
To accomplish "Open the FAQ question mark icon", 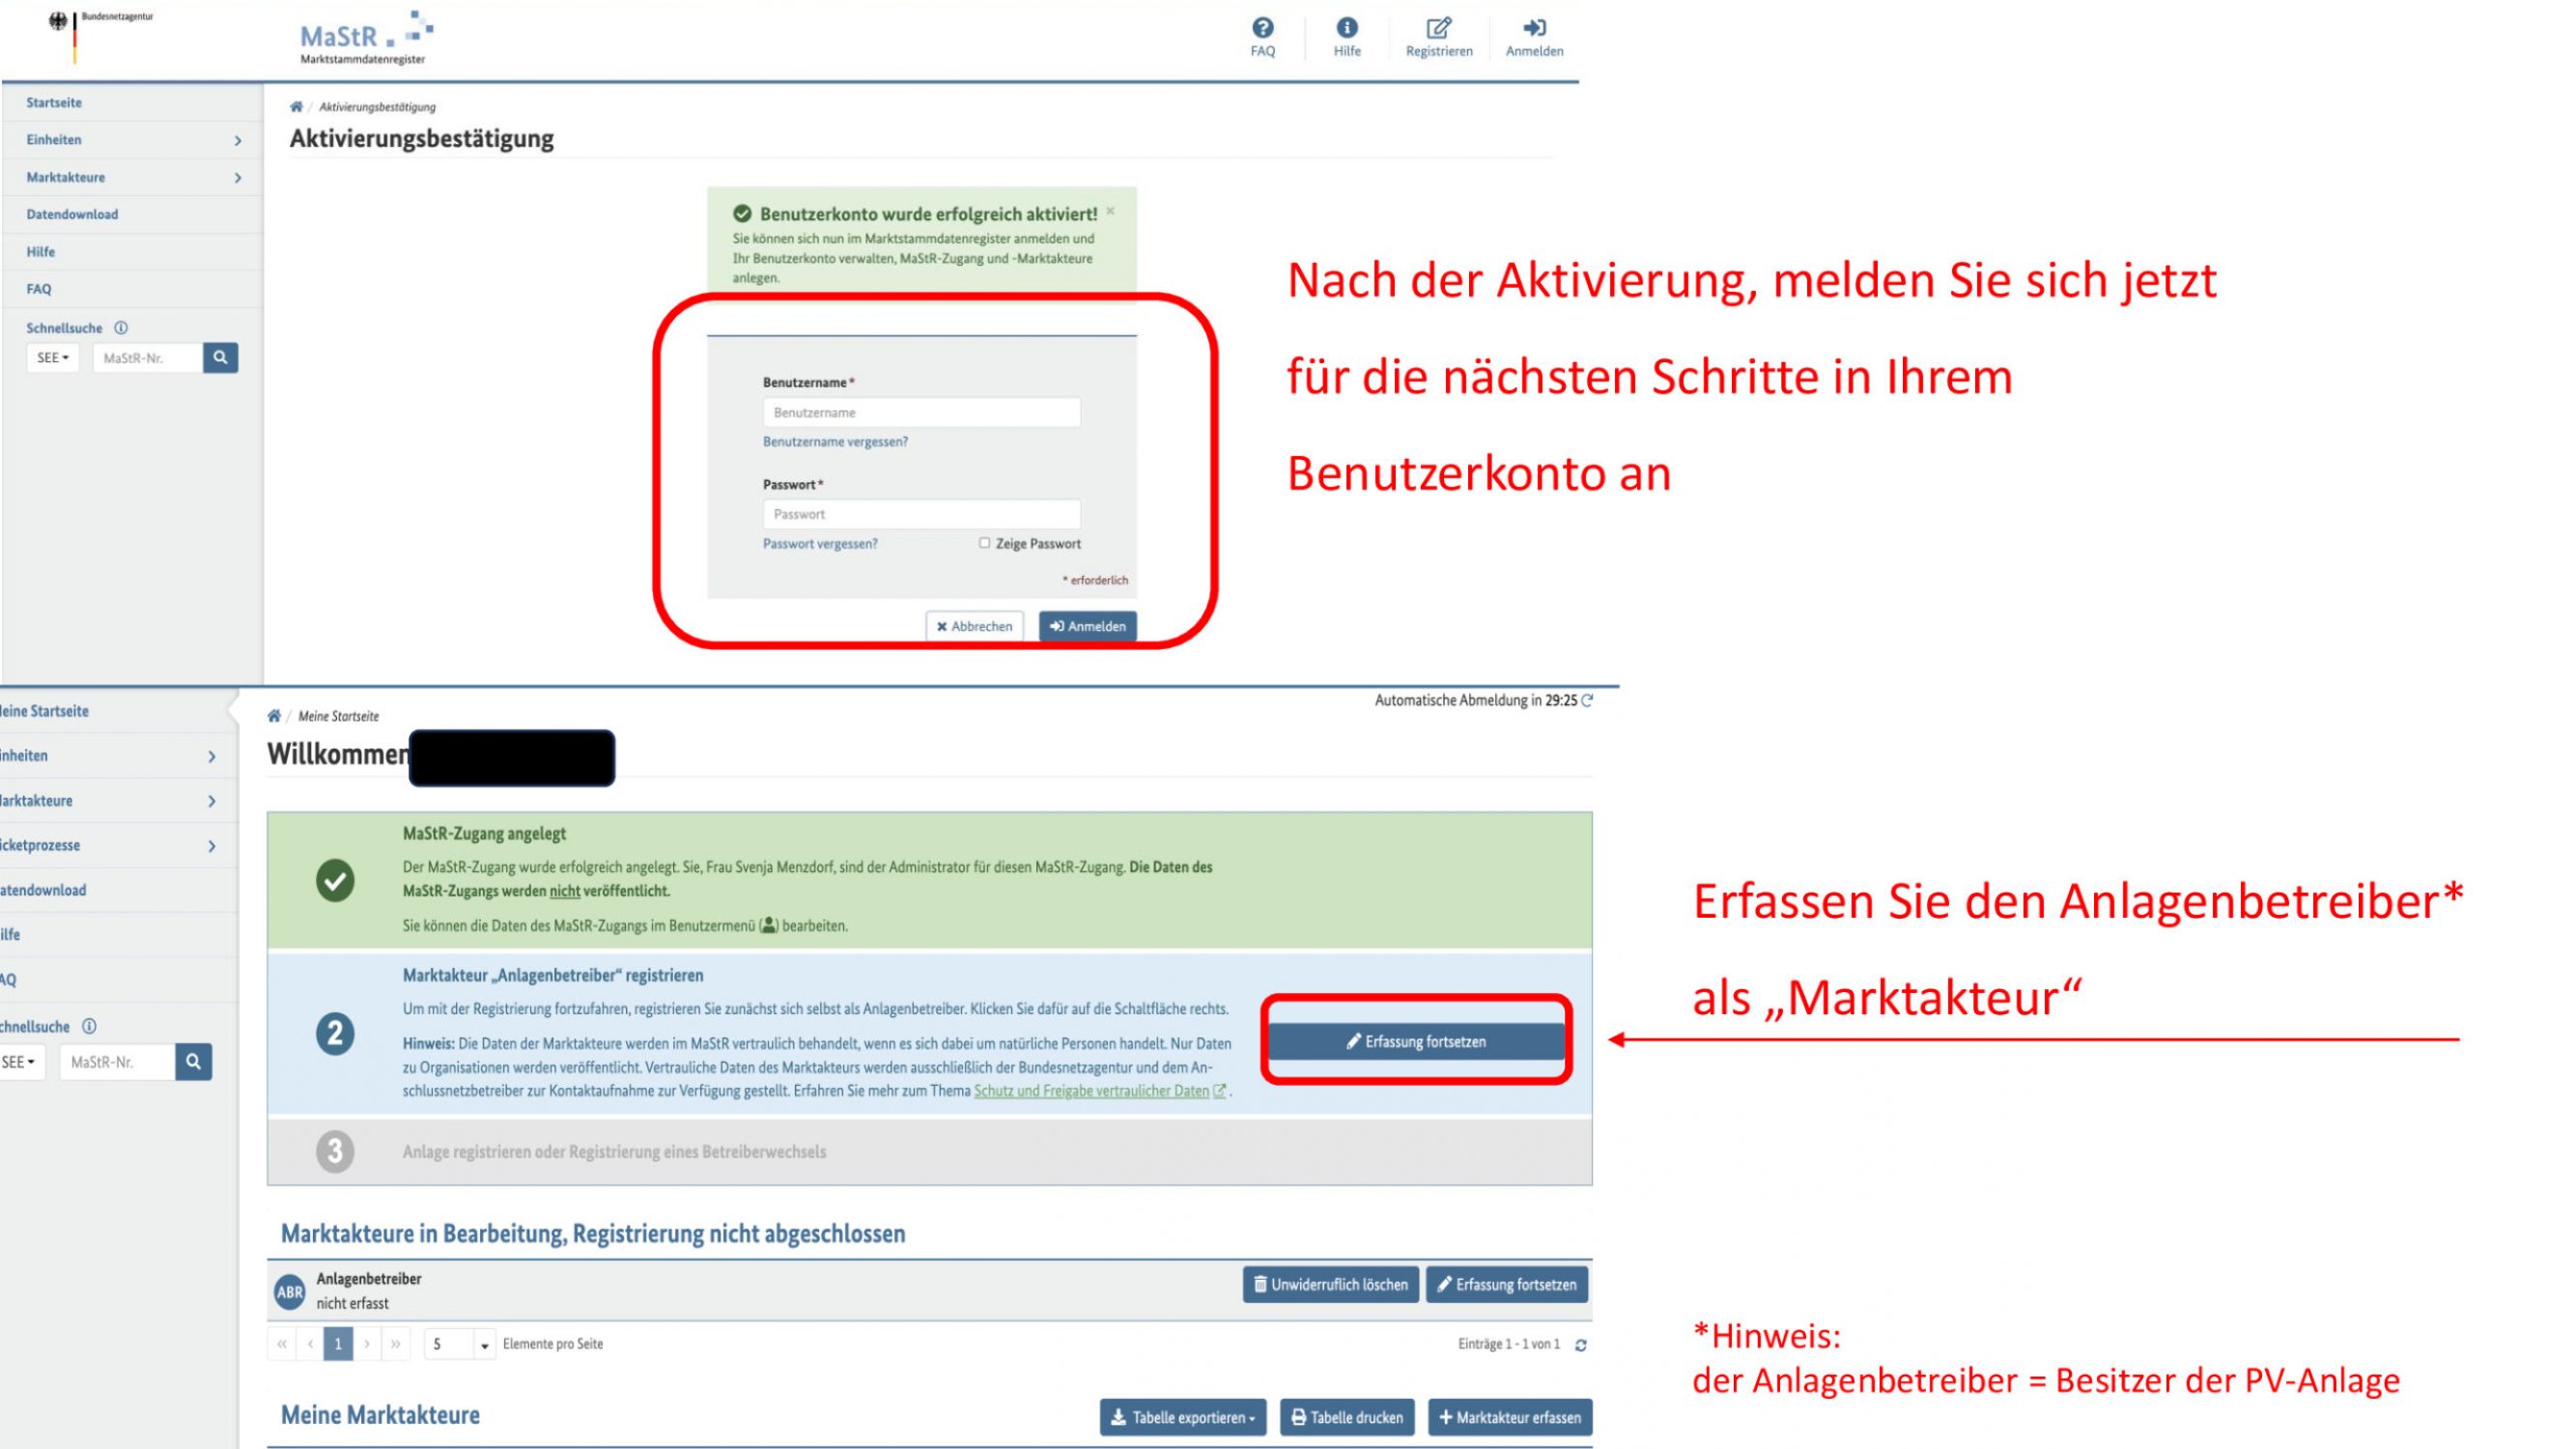I will click(x=1262, y=28).
